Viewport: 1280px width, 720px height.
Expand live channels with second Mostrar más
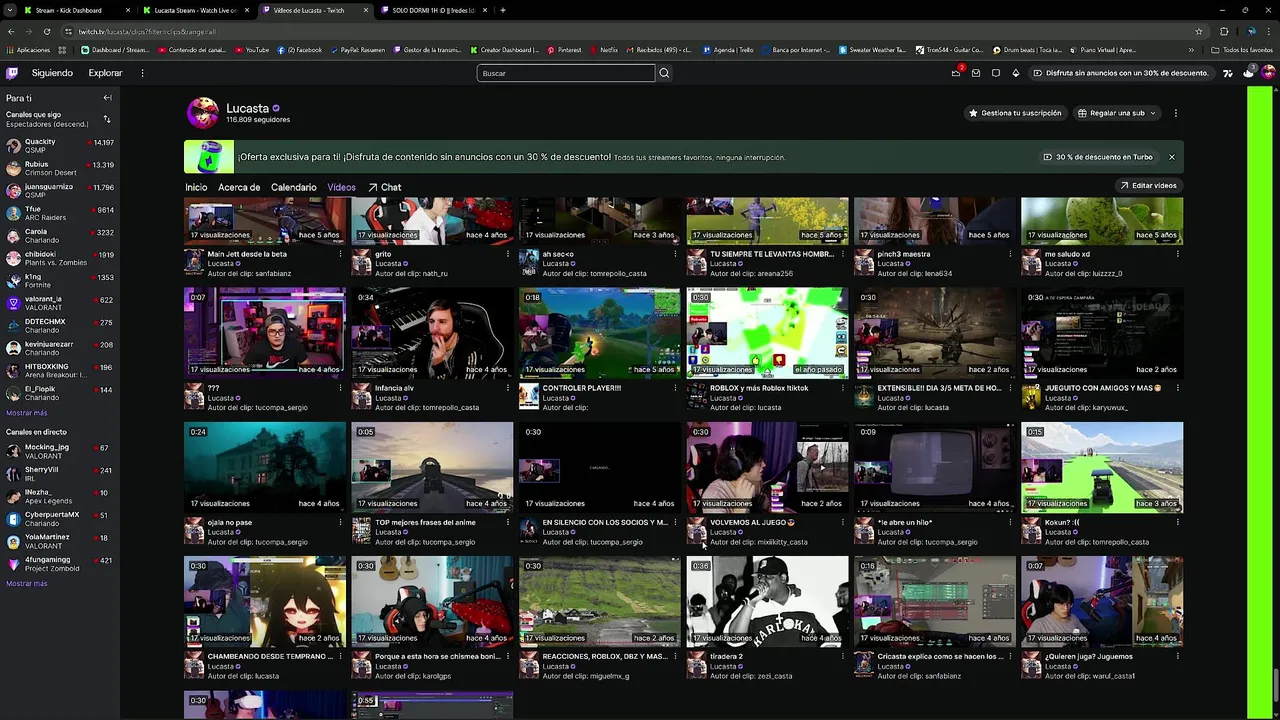[27, 584]
